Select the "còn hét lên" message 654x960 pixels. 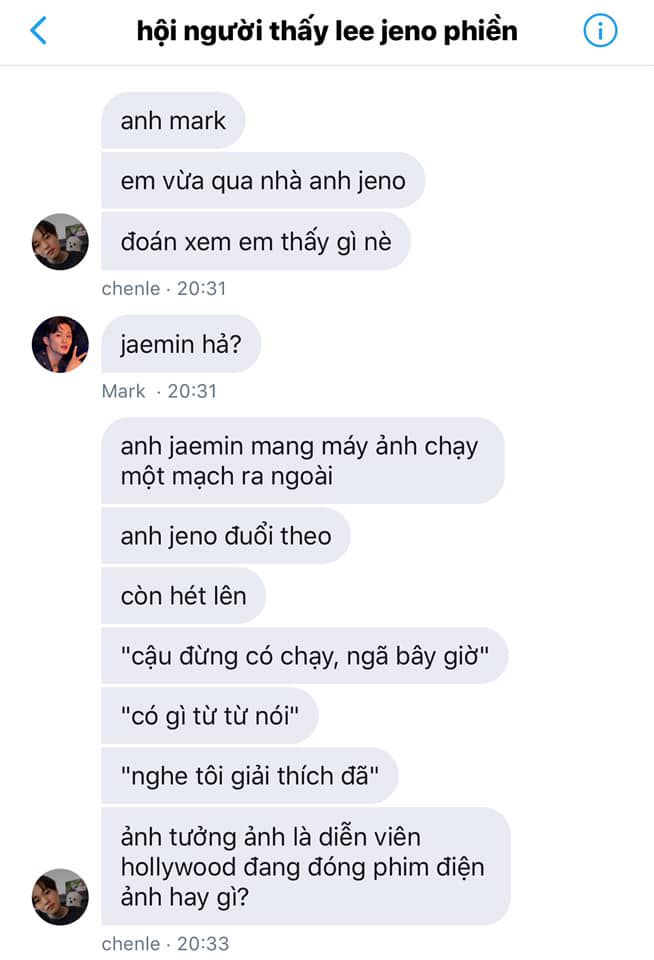click(x=184, y=596)
